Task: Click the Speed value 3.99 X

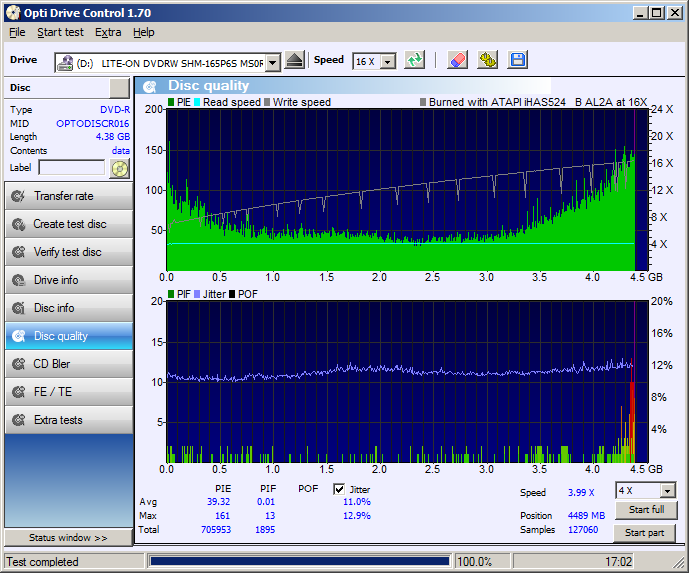Action: (x=581, y=493)
